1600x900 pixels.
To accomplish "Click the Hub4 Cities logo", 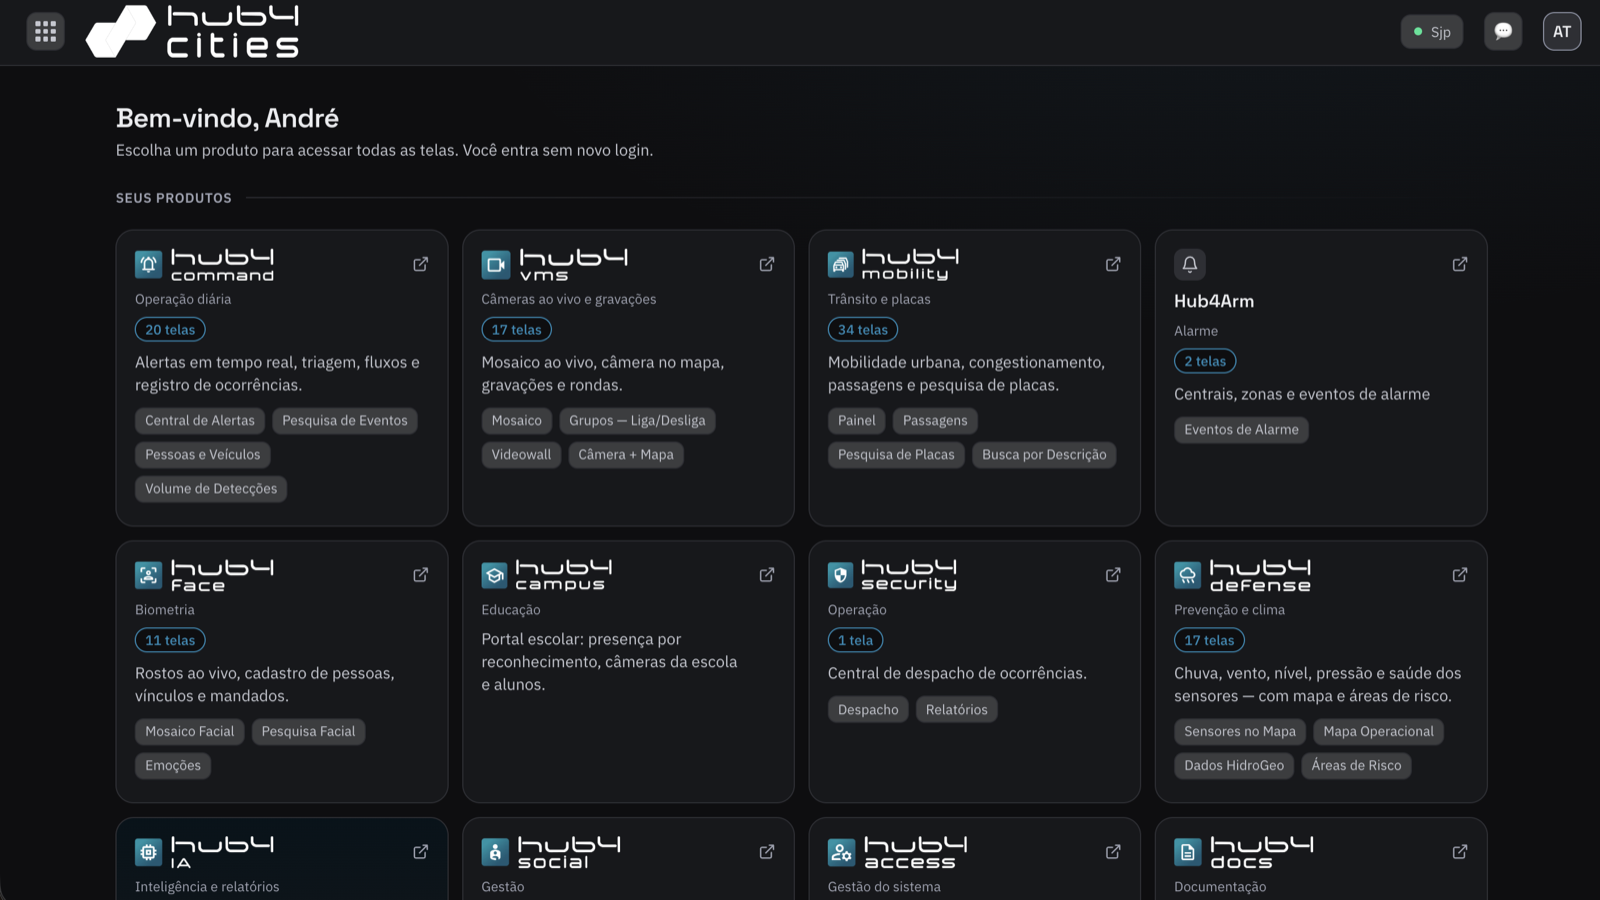I will pyautogui.click(x=192, y=31).
